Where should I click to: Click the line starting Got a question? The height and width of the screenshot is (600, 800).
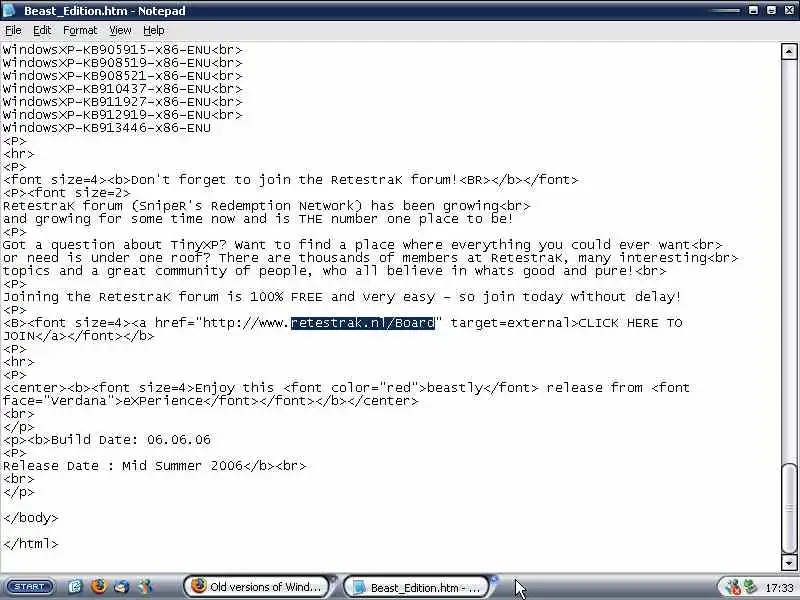point(363,245)
